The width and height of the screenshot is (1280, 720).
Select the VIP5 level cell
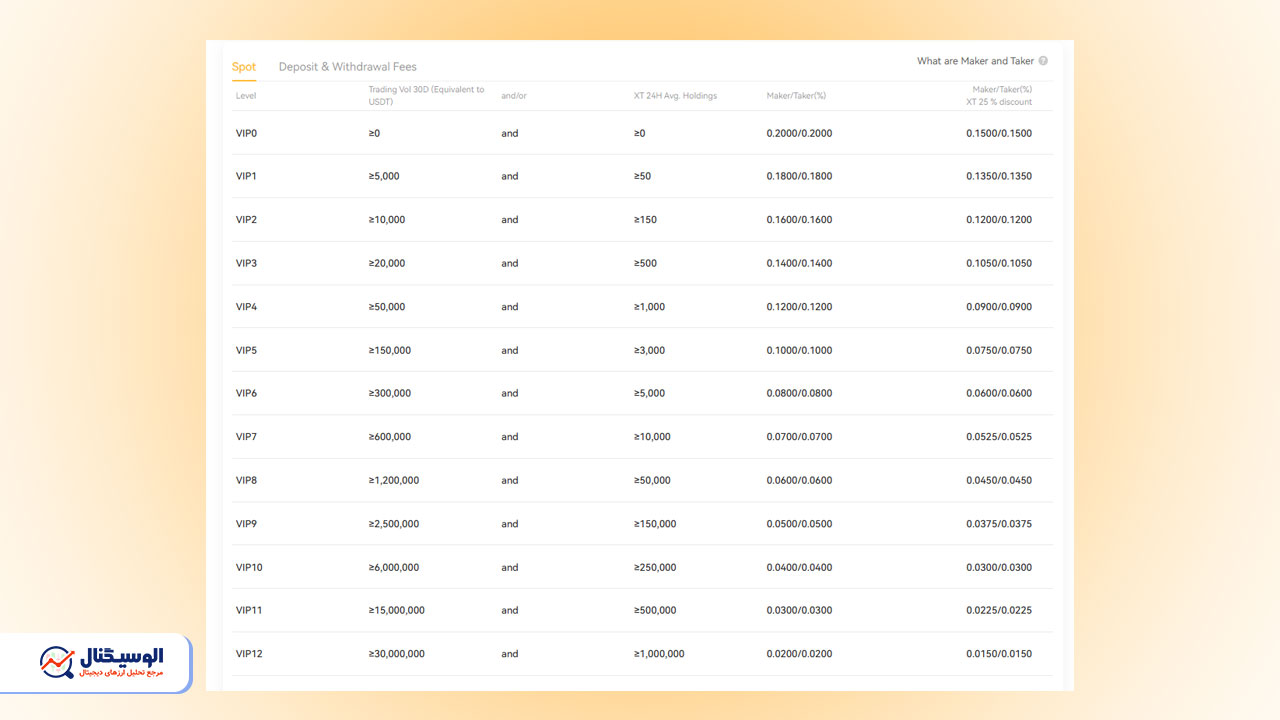click(x=246, y=350)
